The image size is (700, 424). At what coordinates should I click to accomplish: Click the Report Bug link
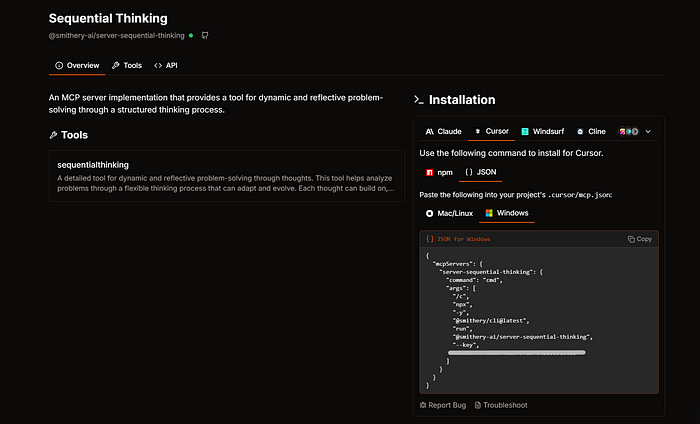442,405
